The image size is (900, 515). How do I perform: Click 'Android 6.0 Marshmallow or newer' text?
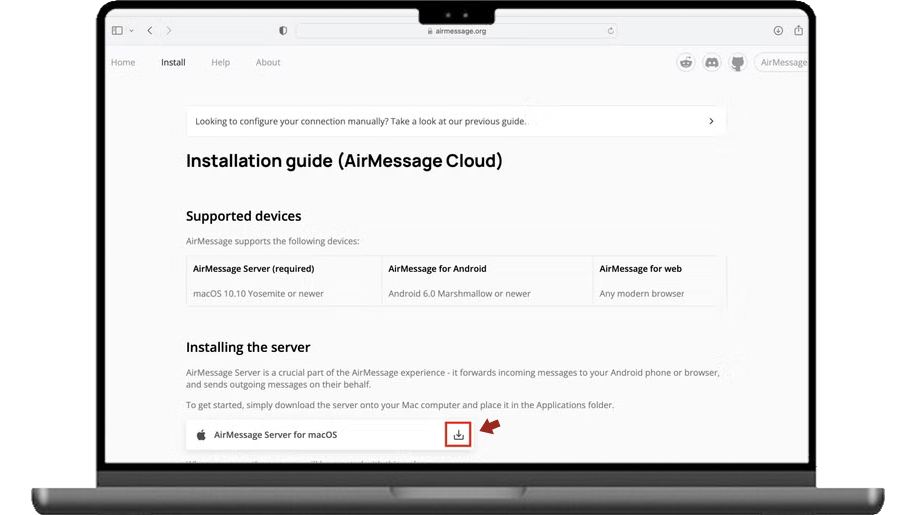[x=459, y=293]
